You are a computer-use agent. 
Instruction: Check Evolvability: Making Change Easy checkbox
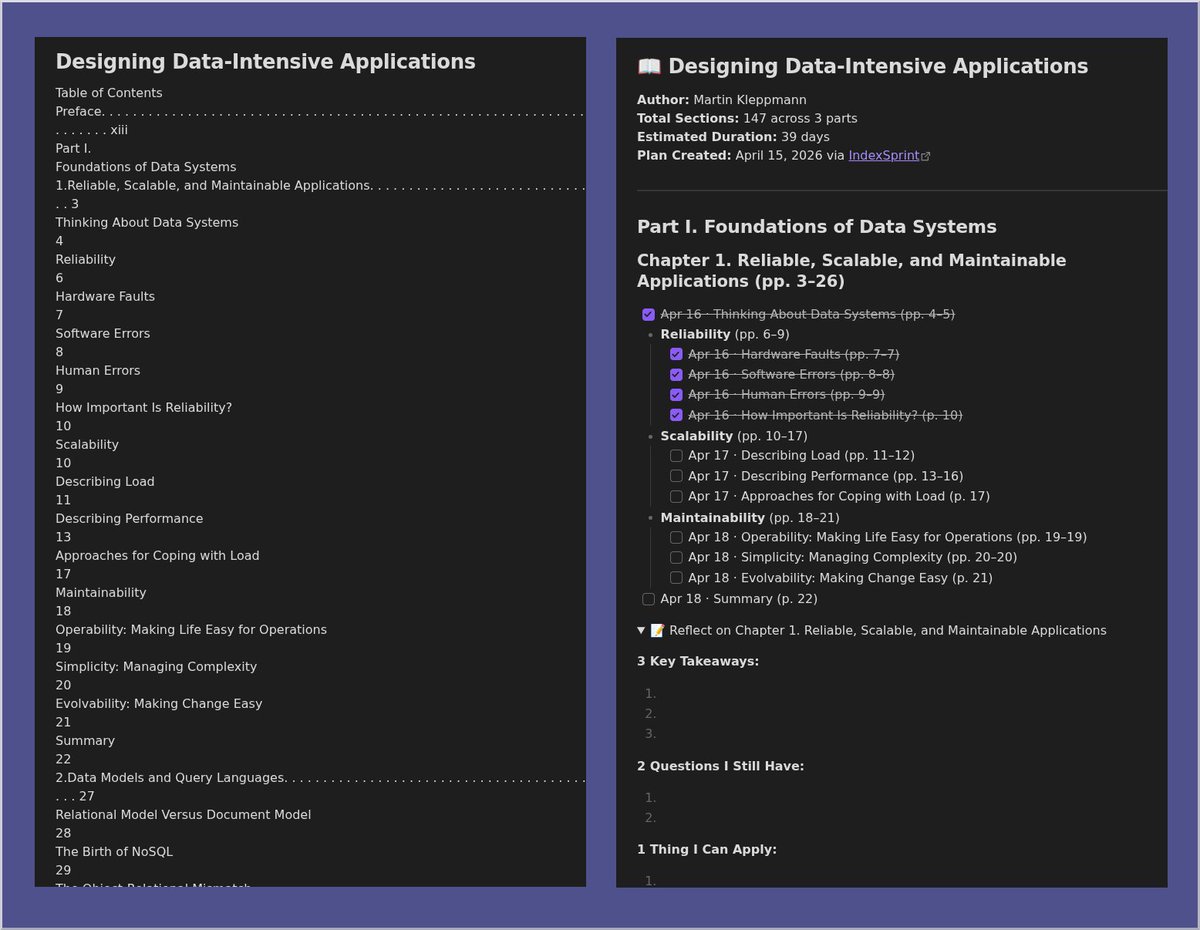pos(676,578)
